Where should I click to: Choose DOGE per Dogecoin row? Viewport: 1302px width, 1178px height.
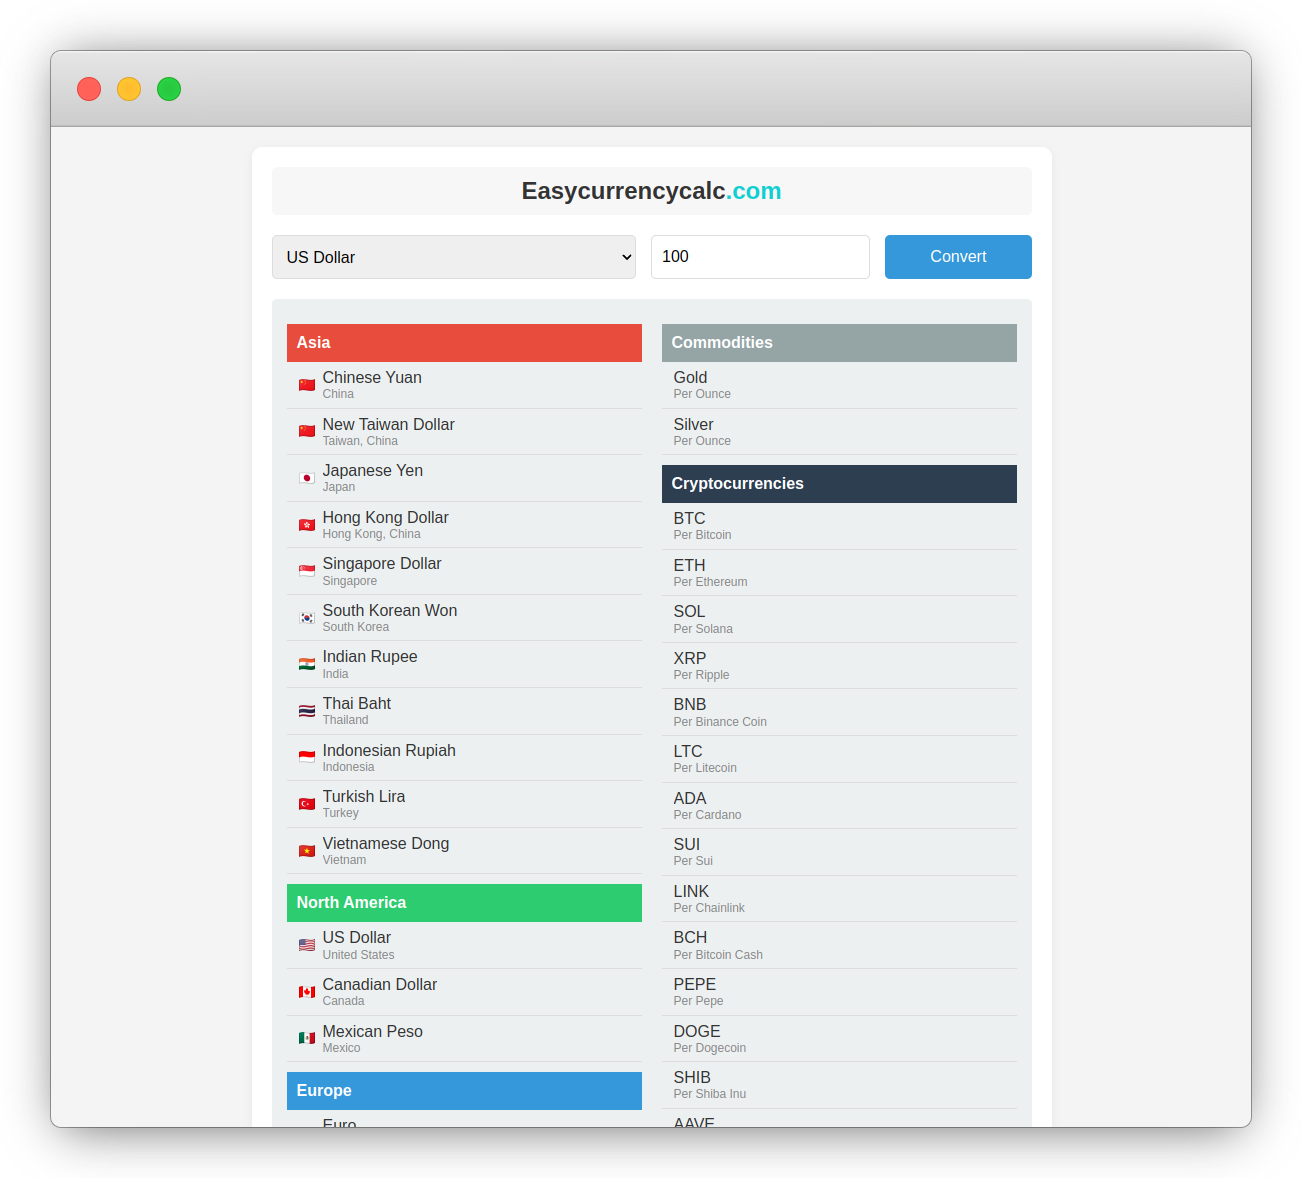pos(839,1039)
